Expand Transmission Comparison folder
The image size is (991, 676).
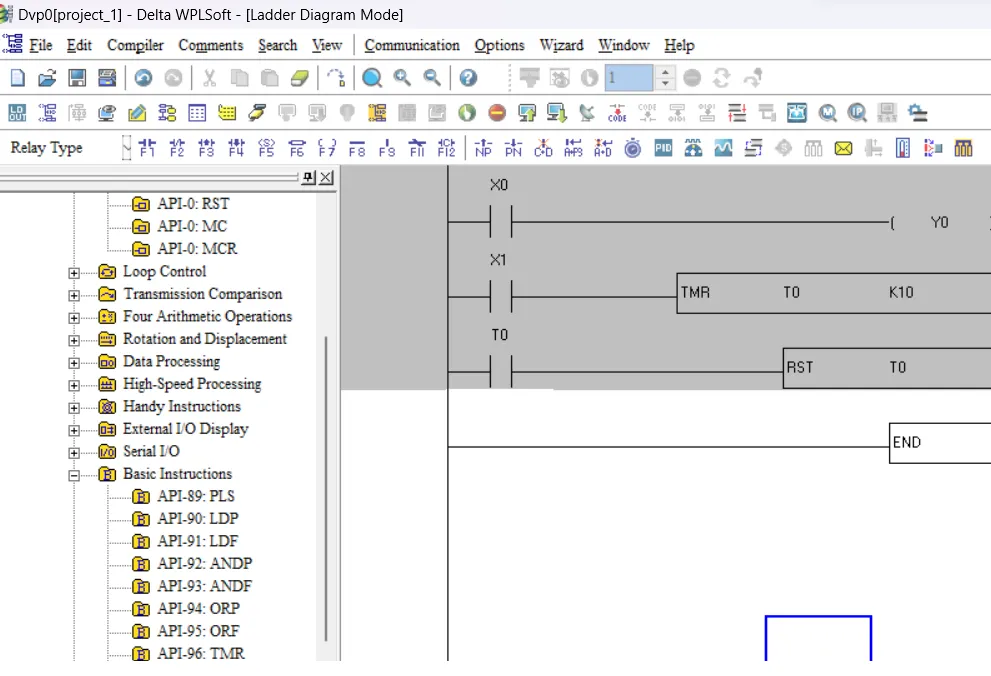74,296
